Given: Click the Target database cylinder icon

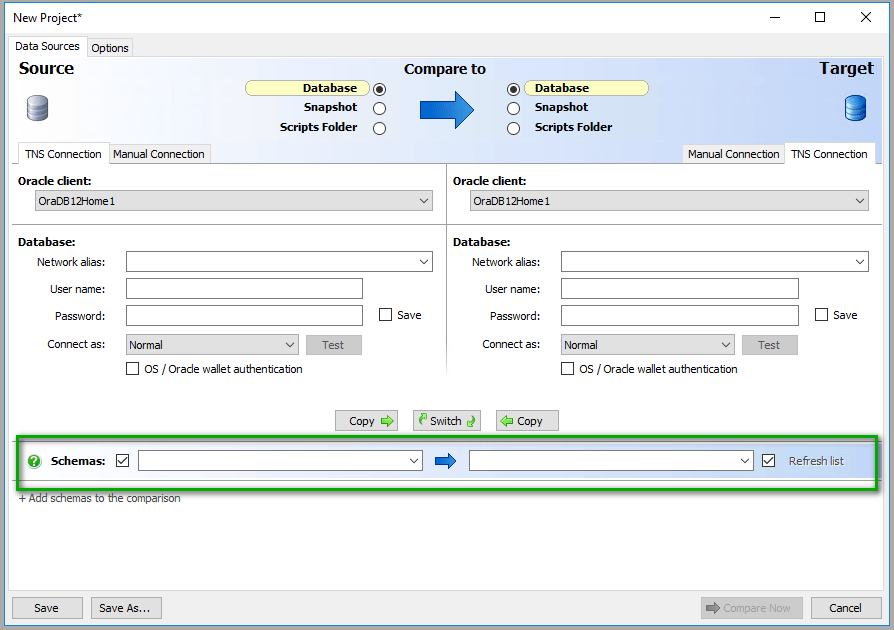Looking at the screenshot, I should (x=855, y=108).
